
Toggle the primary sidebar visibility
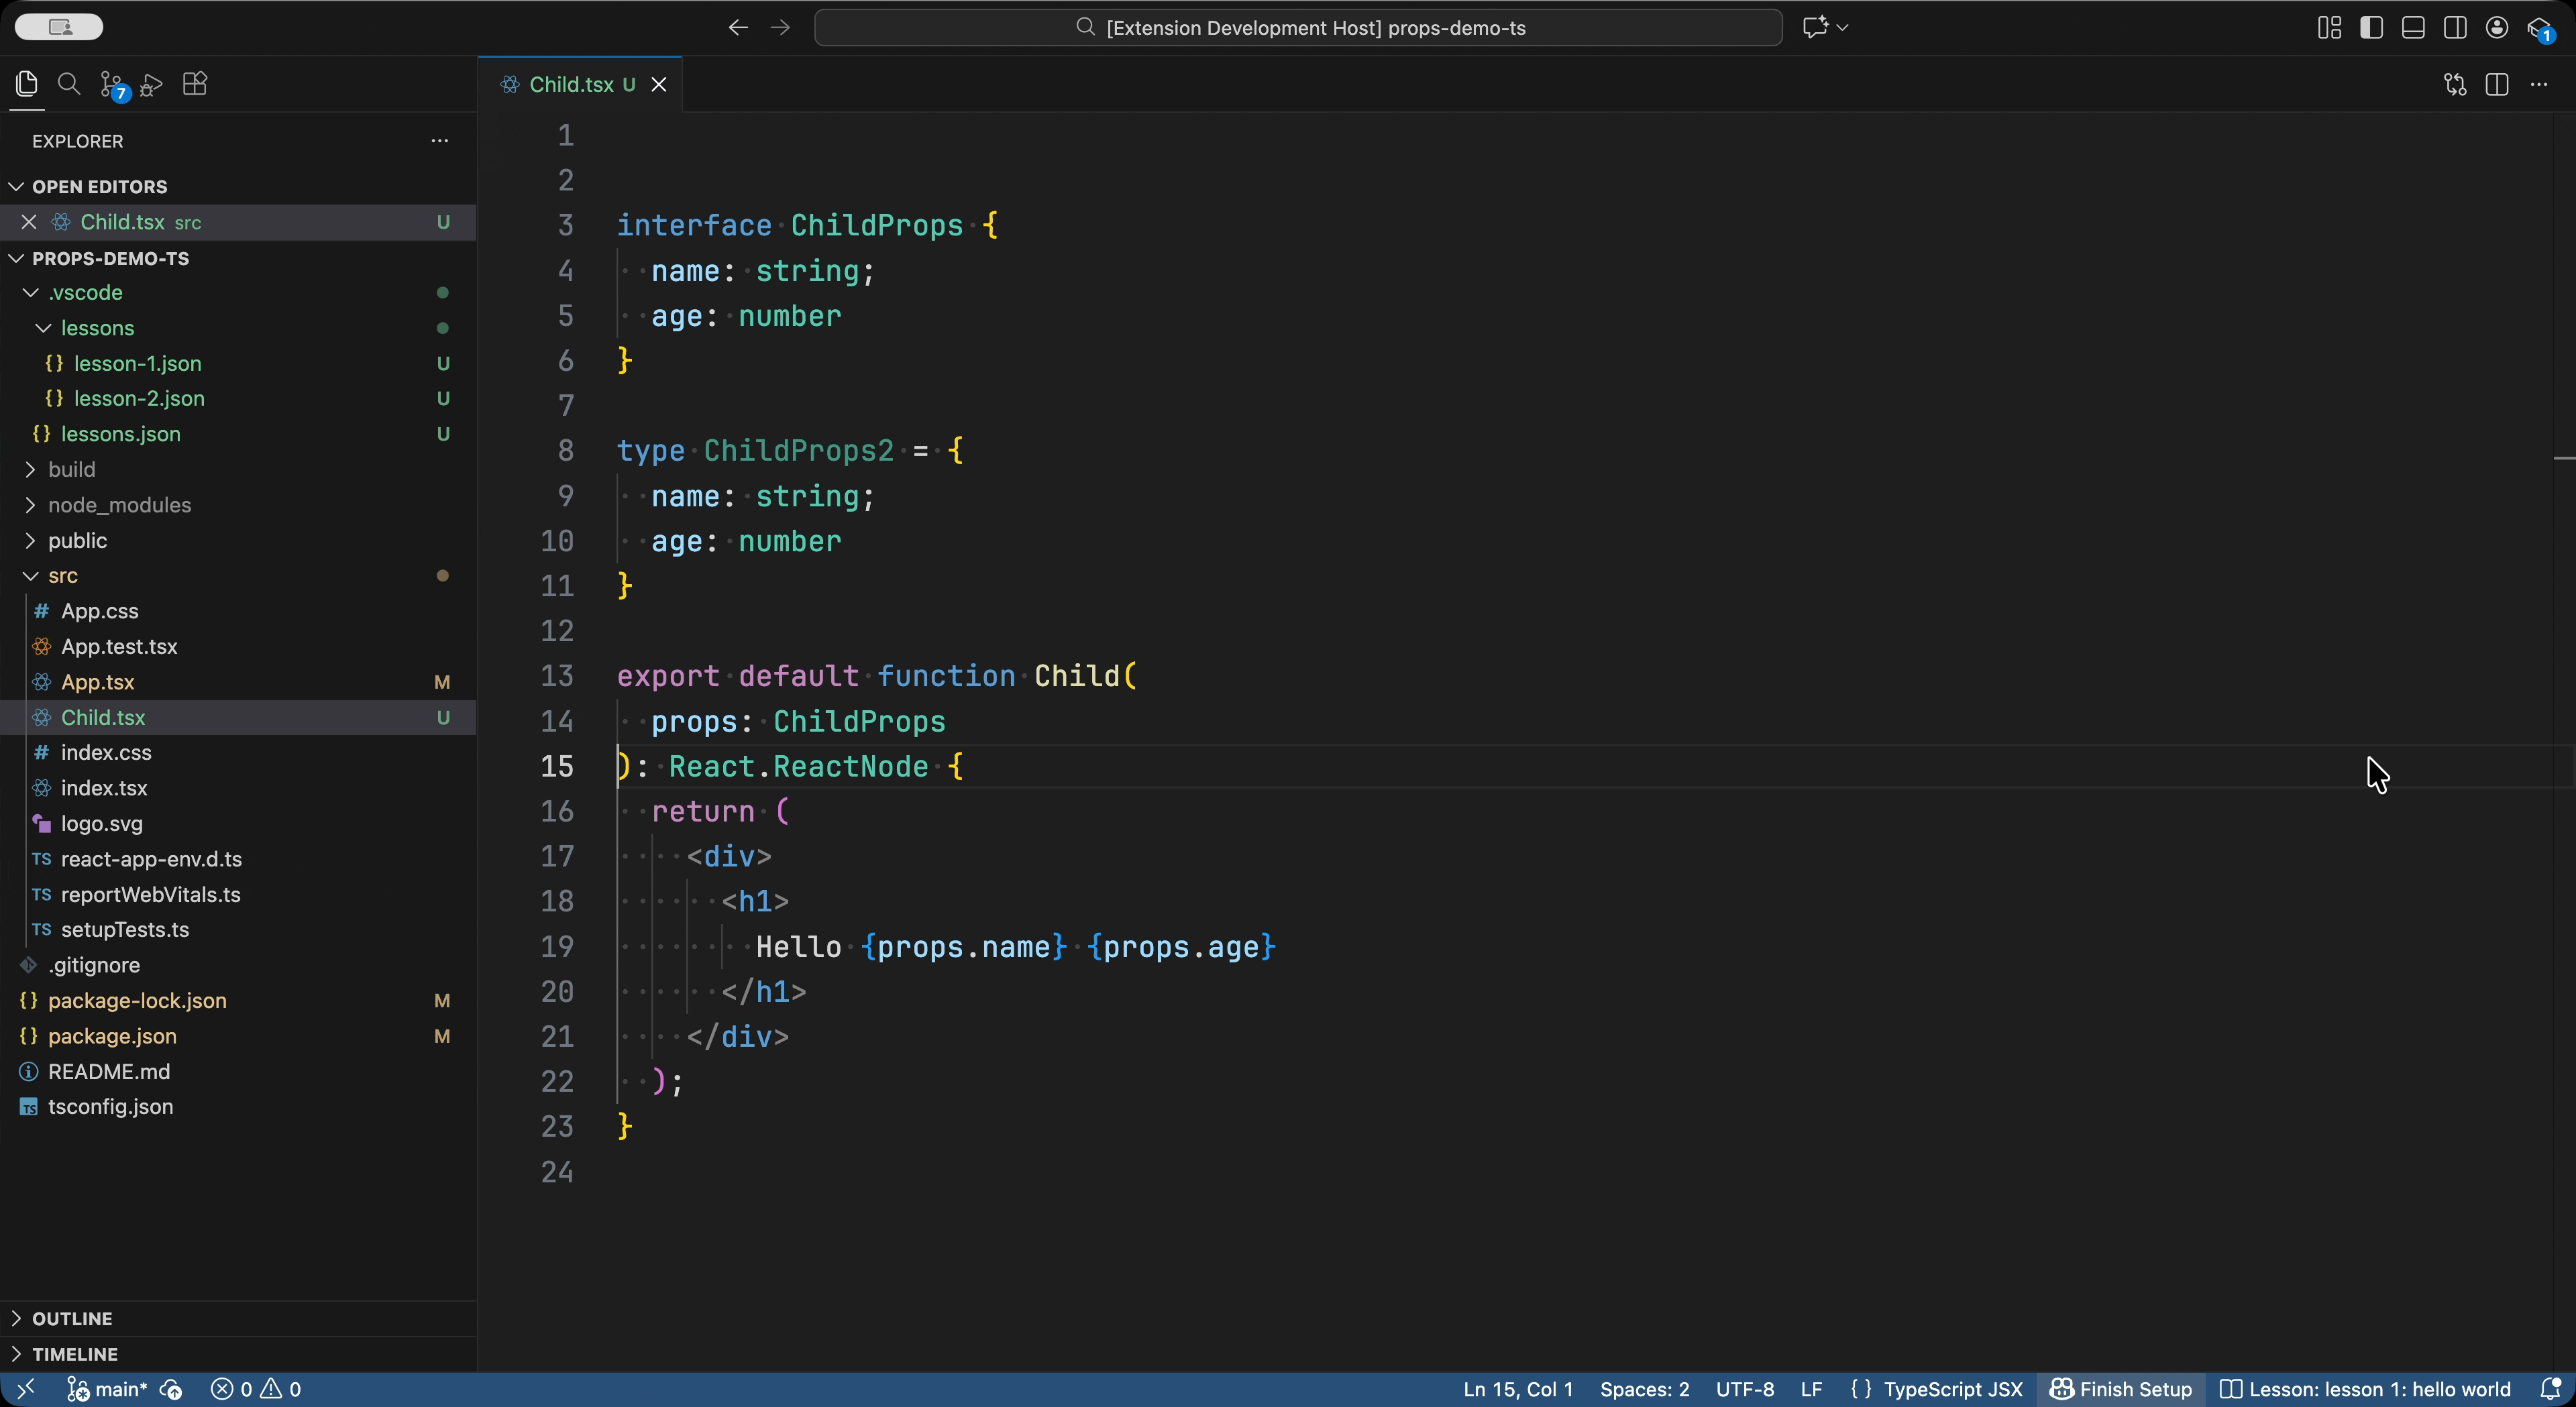pos(2370,27)
